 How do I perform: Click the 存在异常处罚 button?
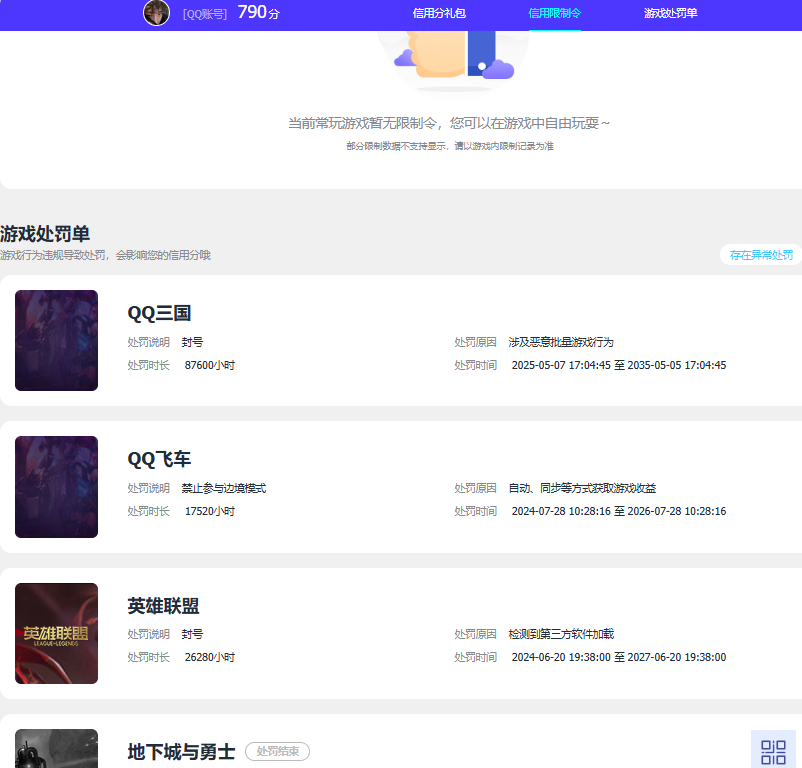pyautogui.click(x=760, y=255)
